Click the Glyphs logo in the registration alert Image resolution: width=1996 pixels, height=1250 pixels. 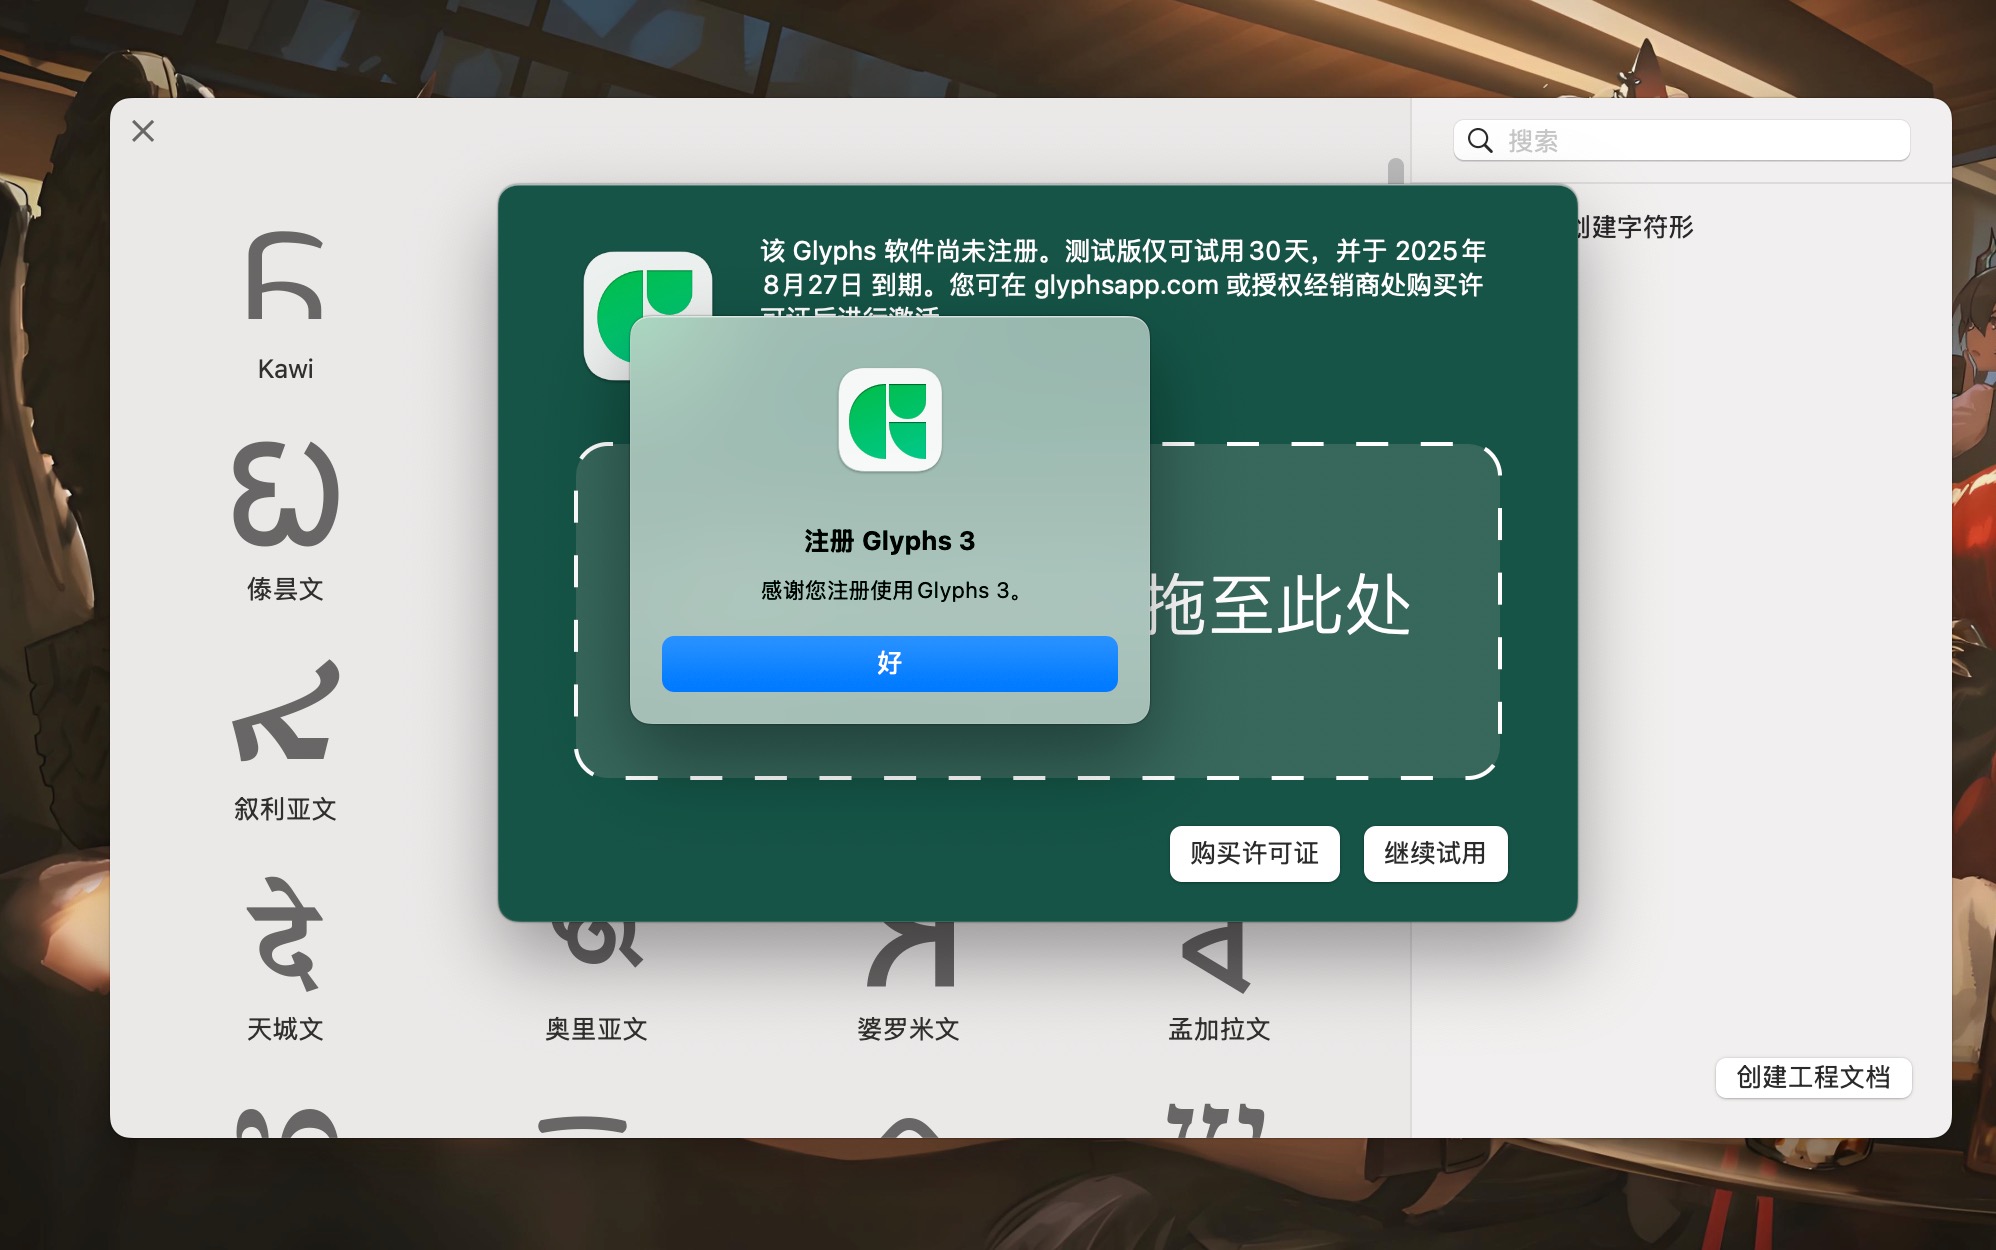(x=889, y=420)
